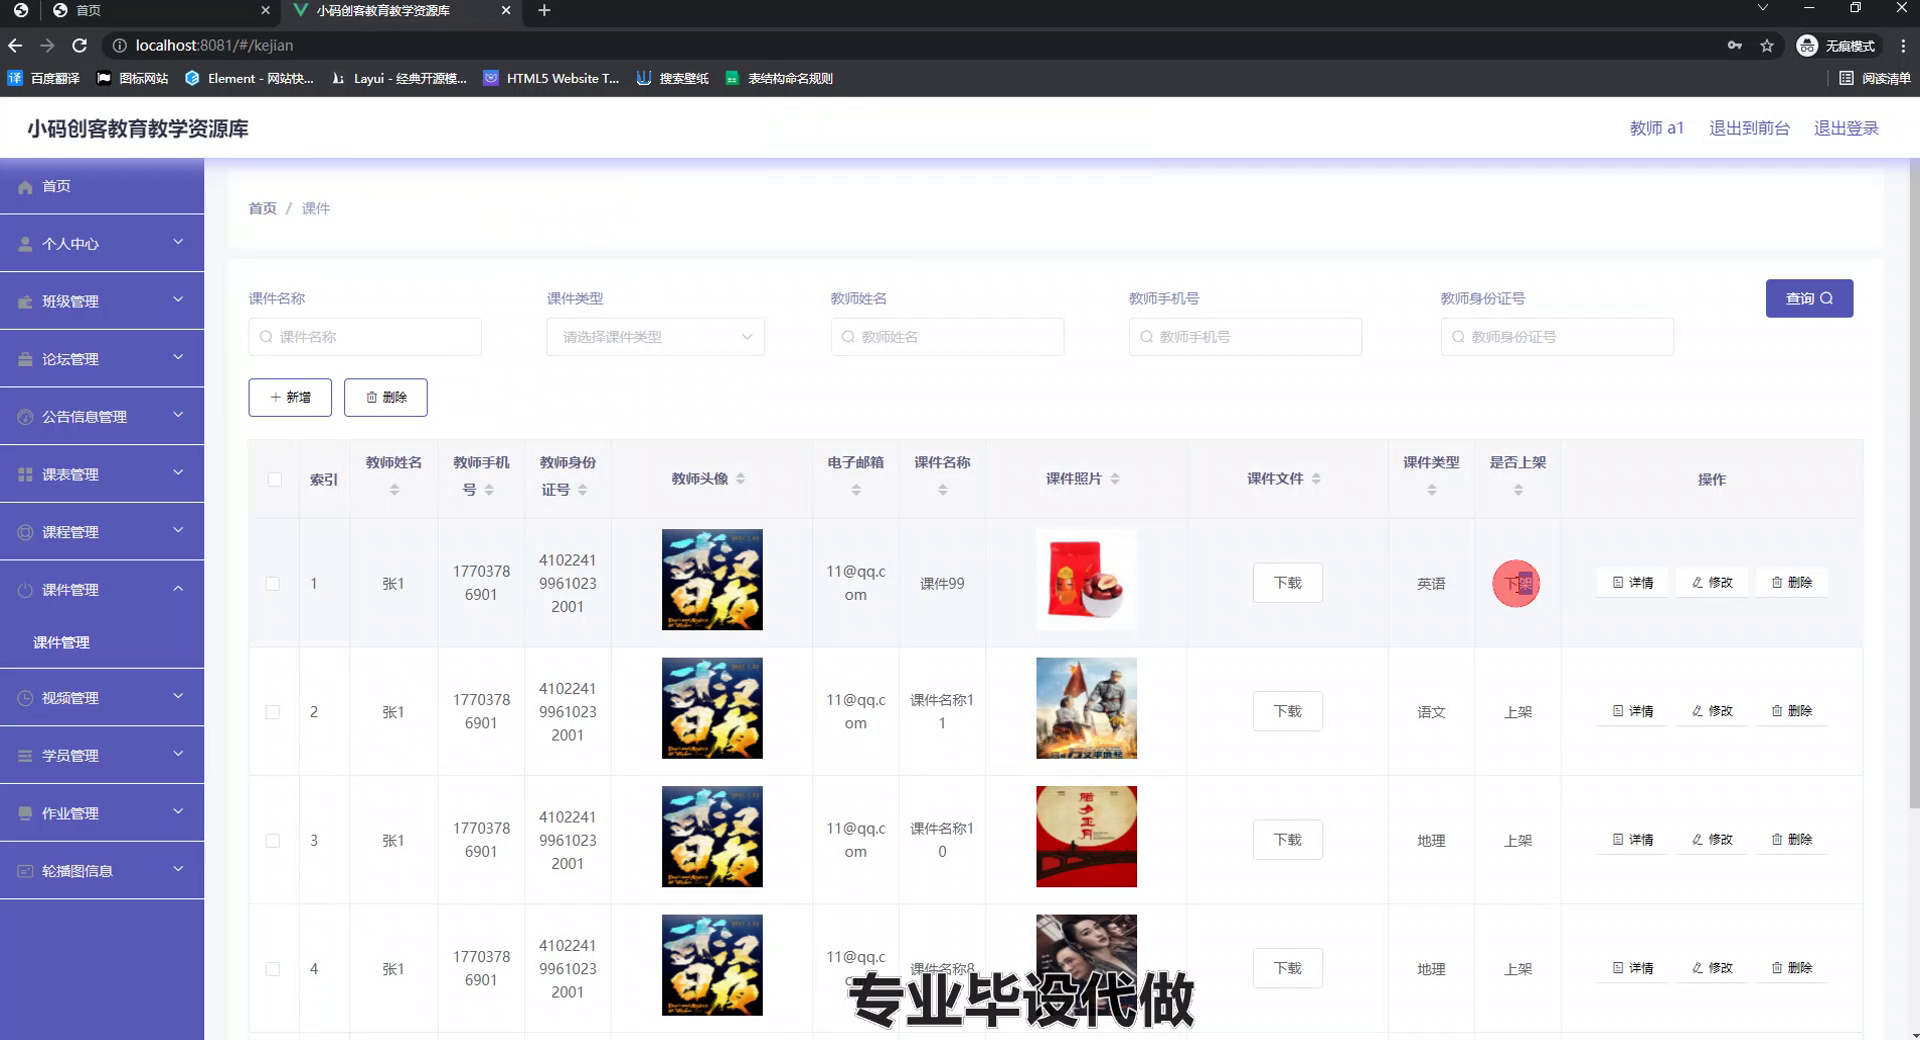Go back with browser back arrow

click(x=15, y=45)
